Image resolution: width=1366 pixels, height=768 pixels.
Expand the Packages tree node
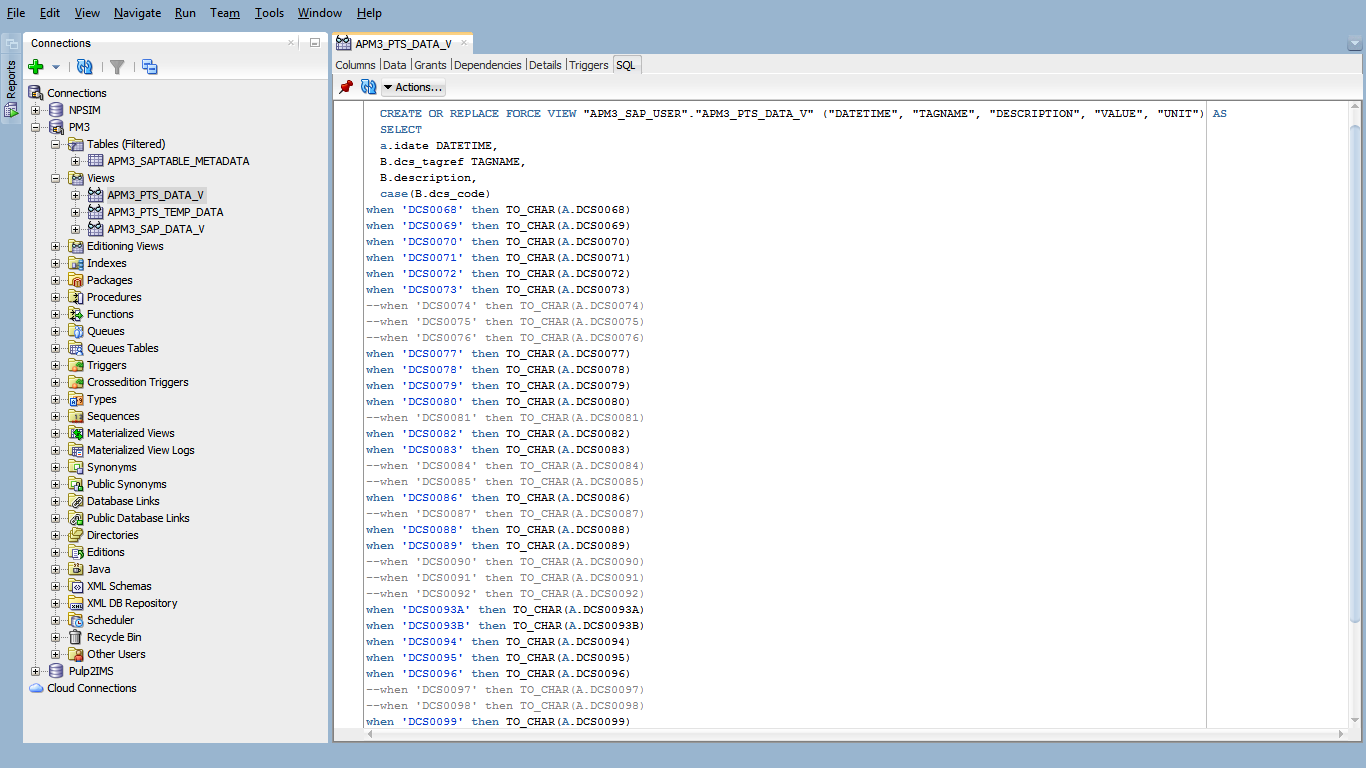(x=56, y=280)
